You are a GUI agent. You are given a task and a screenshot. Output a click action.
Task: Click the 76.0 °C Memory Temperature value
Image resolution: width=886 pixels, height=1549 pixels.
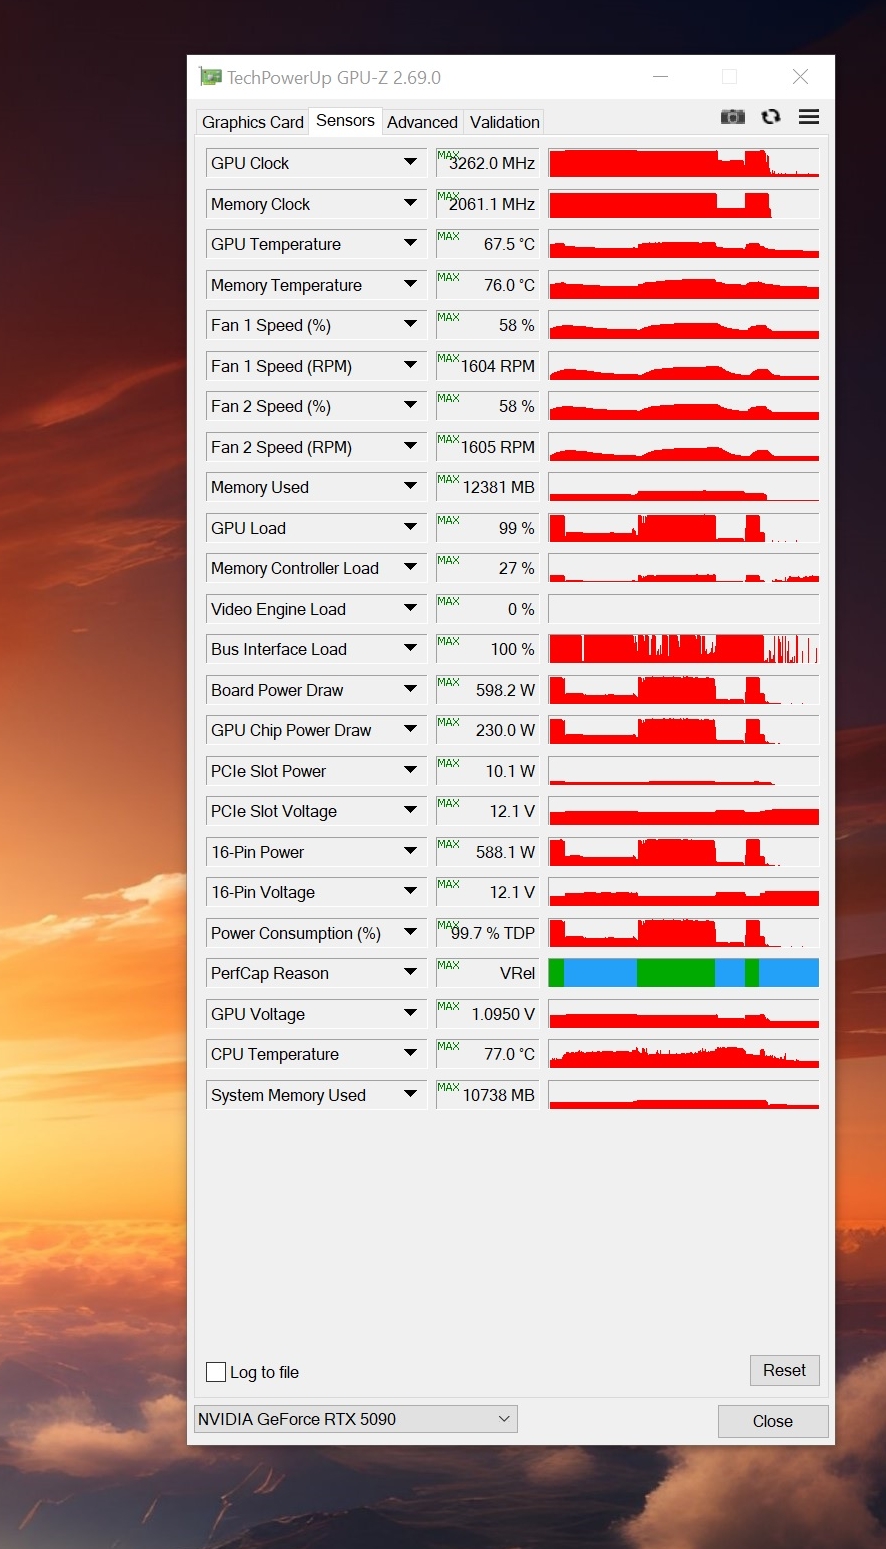487,285
